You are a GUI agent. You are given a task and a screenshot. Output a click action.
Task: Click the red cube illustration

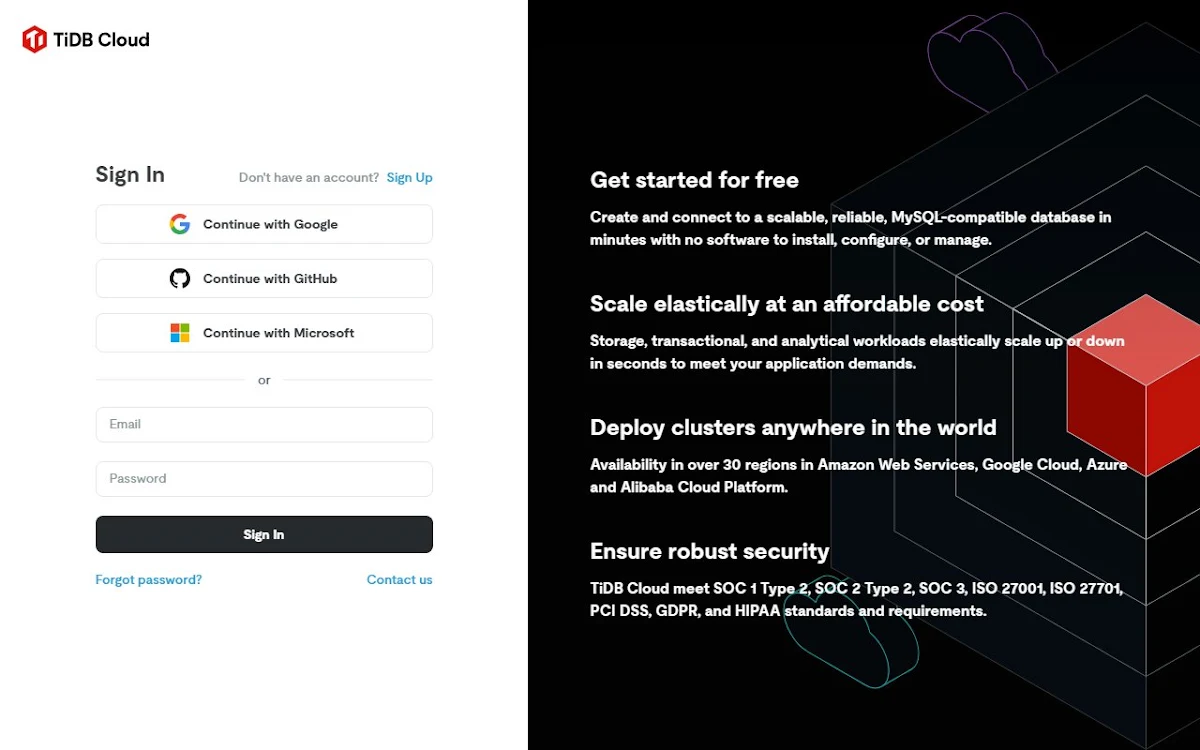[x=1133, y=385]
